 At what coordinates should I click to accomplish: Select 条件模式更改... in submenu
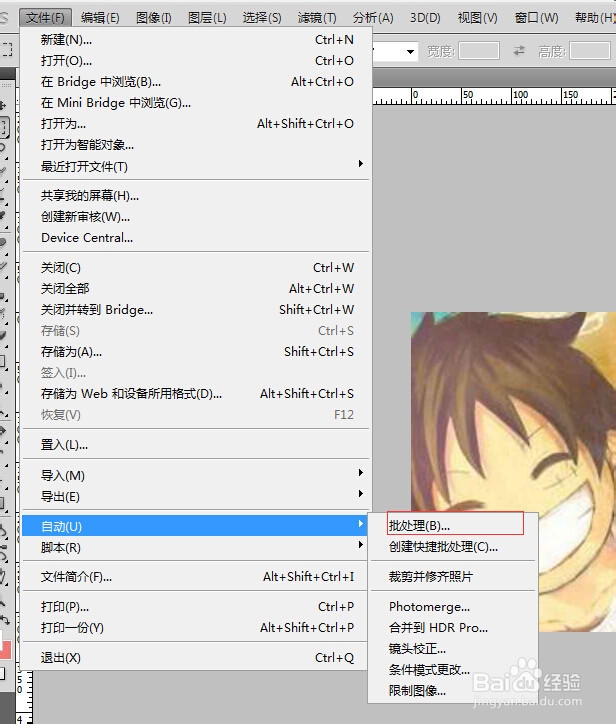[x=453, y=670]
